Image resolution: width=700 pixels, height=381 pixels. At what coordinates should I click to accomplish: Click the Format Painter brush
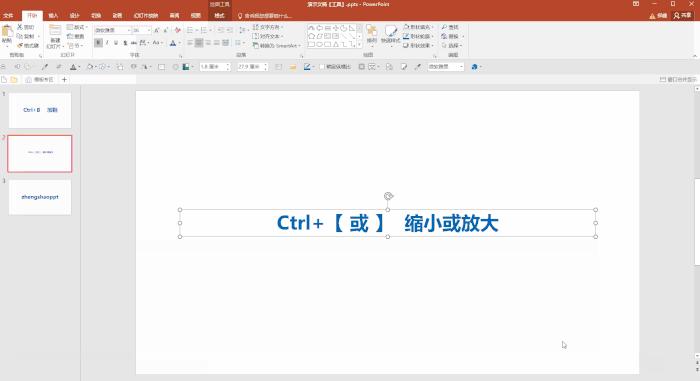tap(20, 46)
